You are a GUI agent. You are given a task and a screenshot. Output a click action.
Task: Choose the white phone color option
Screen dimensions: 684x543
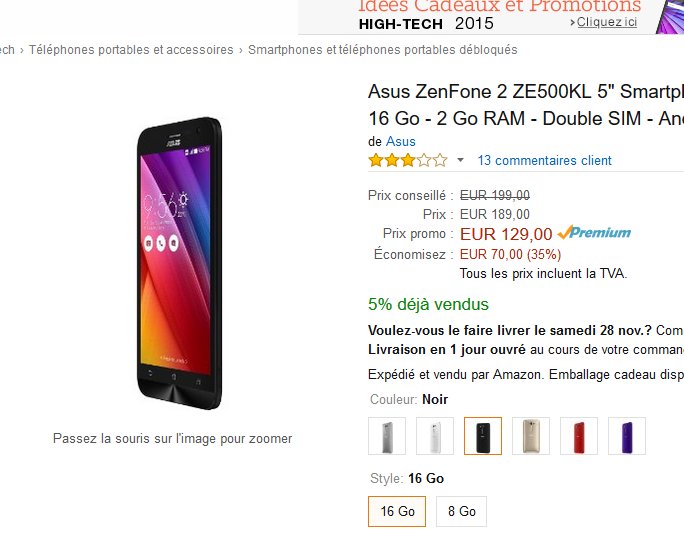click(435, 436)
